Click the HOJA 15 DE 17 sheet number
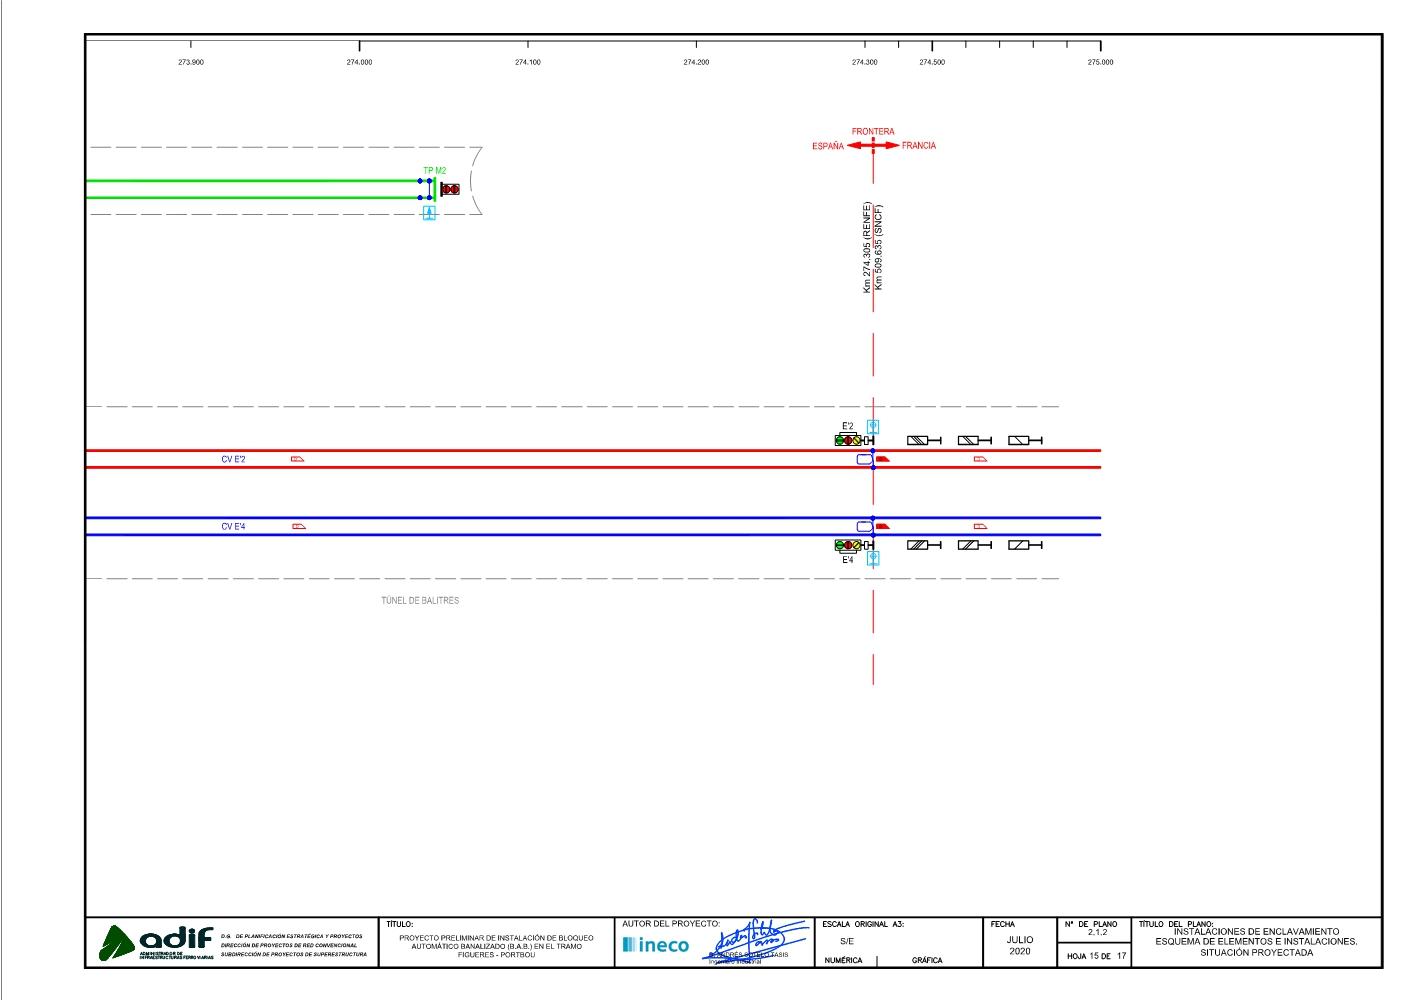Image resolution: width=1413 pixels, height=1000 pixels. pos(1096,956)
